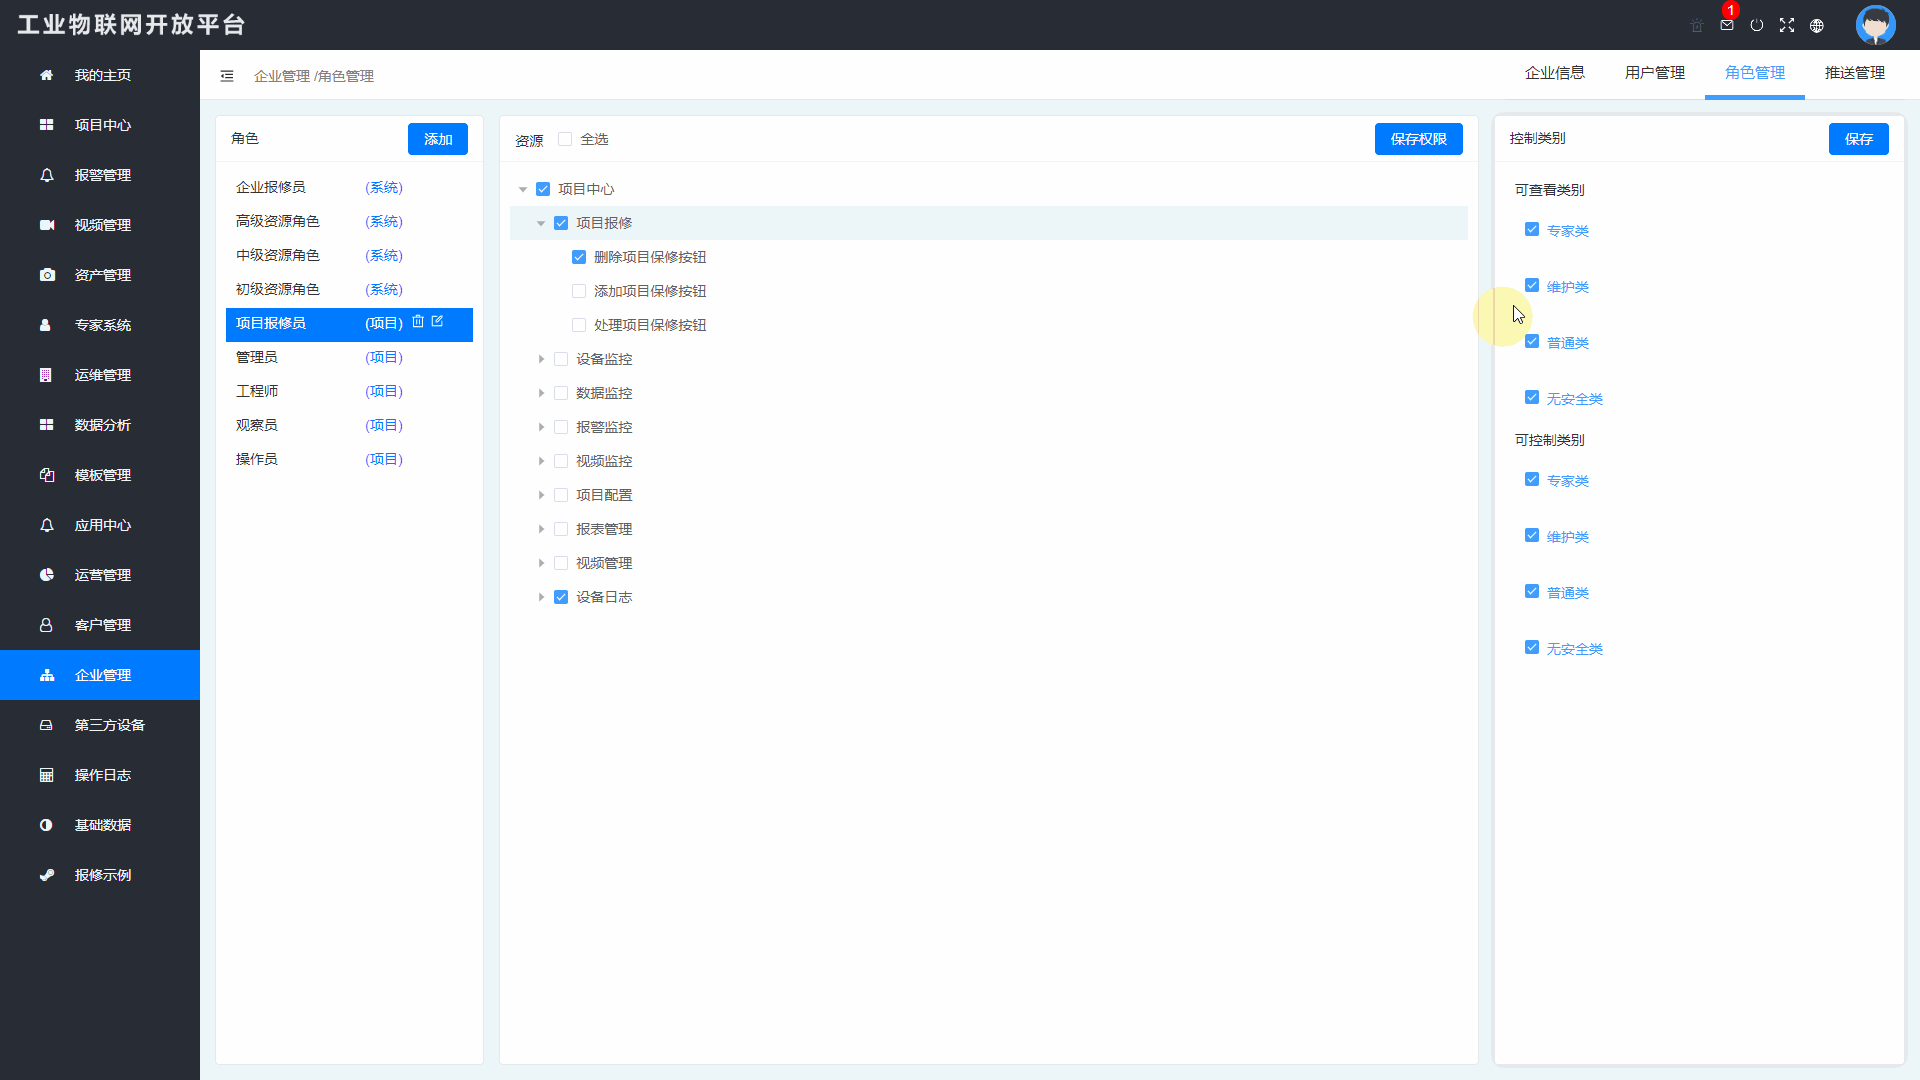Viewport: 1920px width, 1080px height.
Task: Select the 工程师 role in role list
Action: pos(257,390)
